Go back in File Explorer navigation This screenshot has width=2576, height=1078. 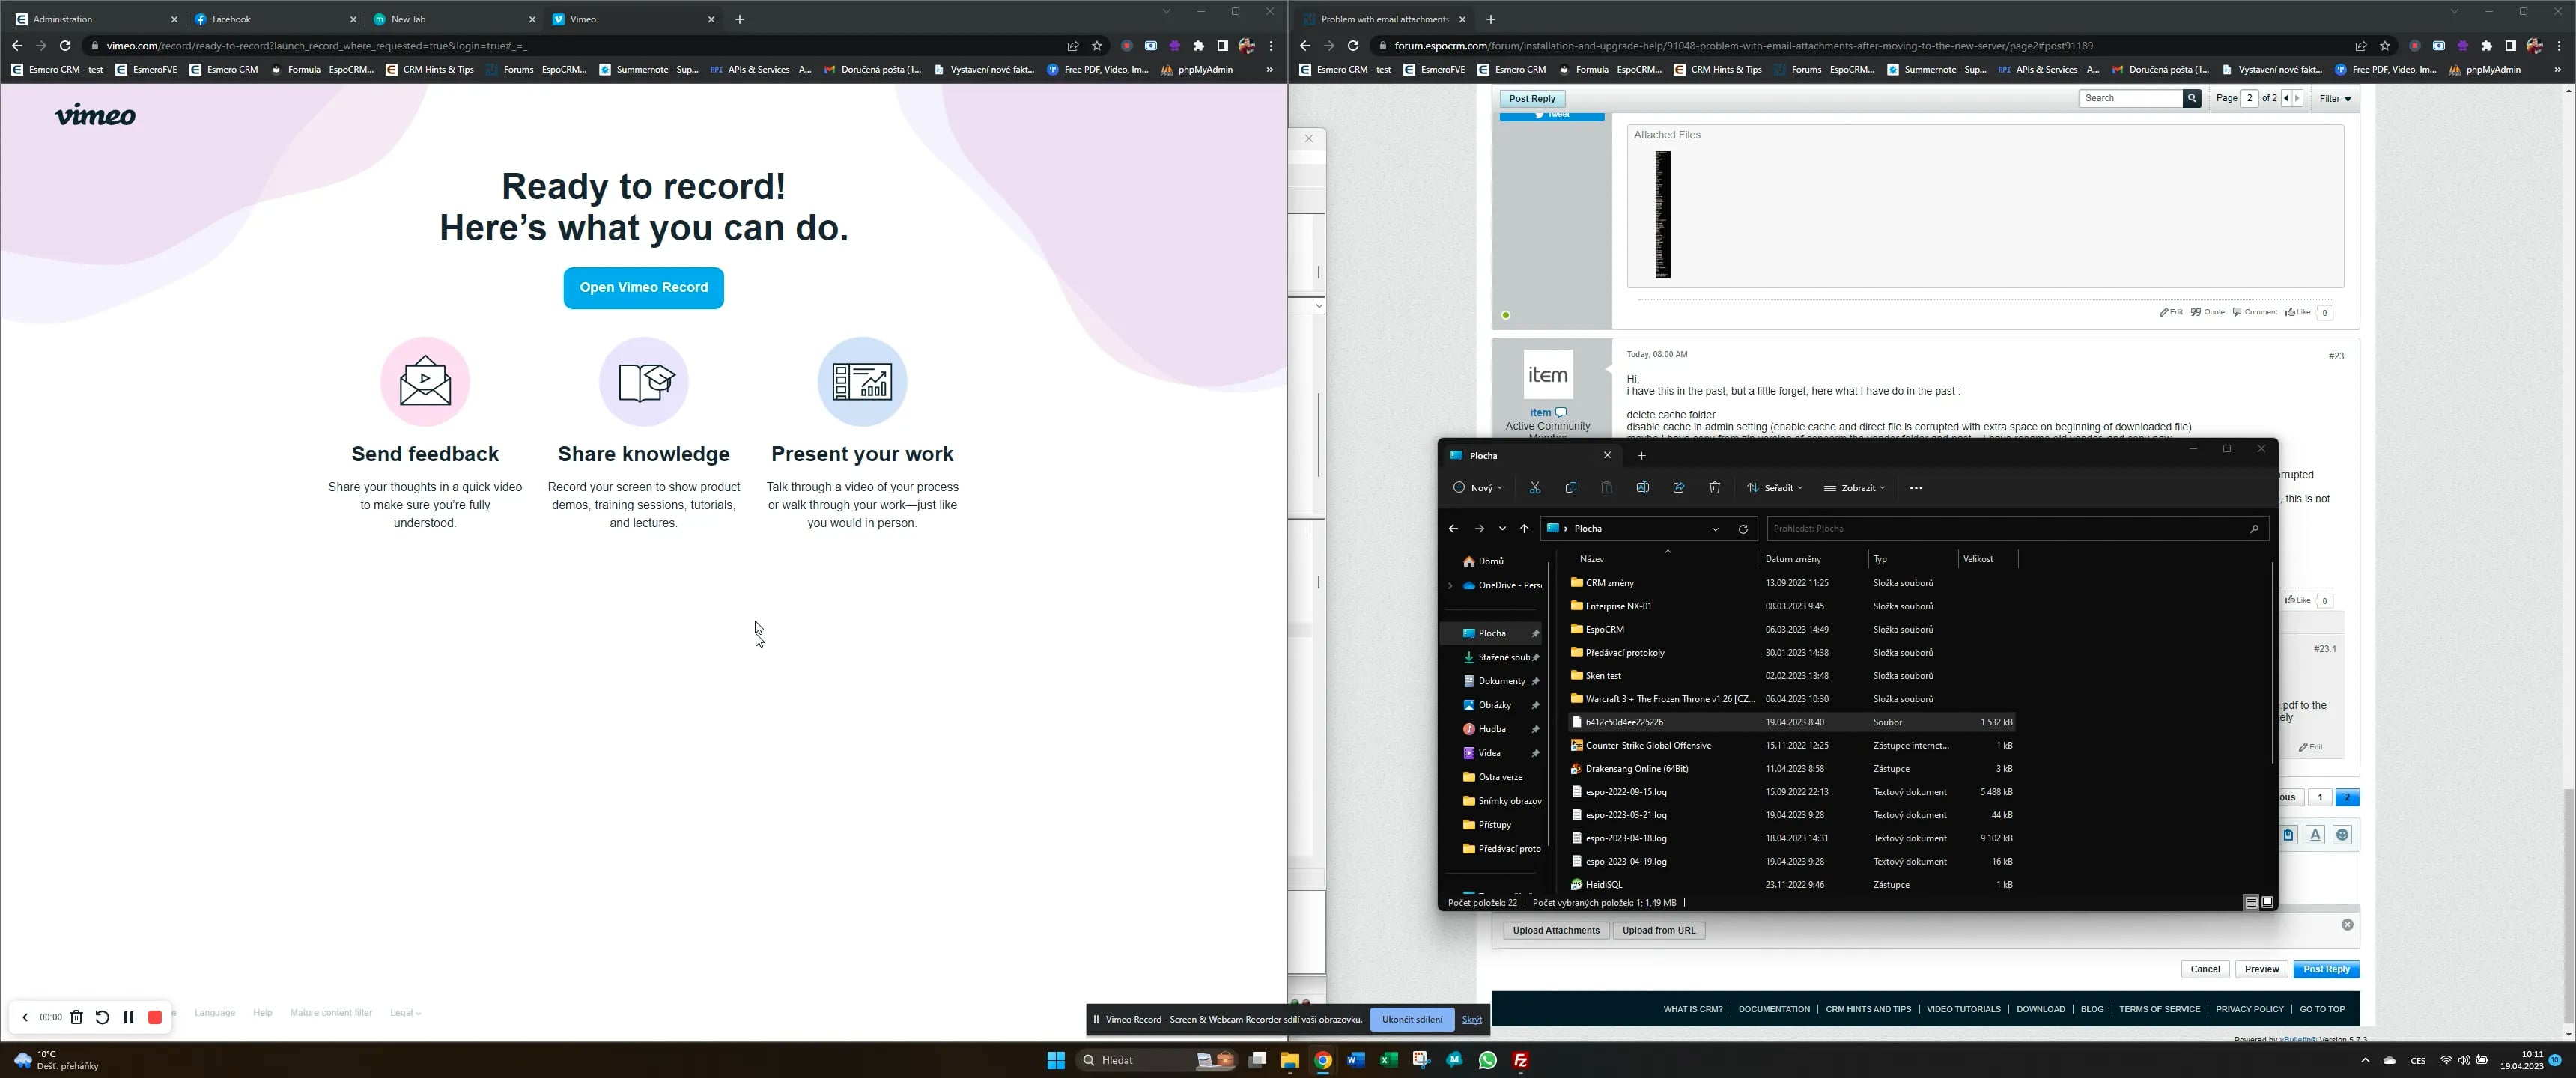coord(1453,528)
